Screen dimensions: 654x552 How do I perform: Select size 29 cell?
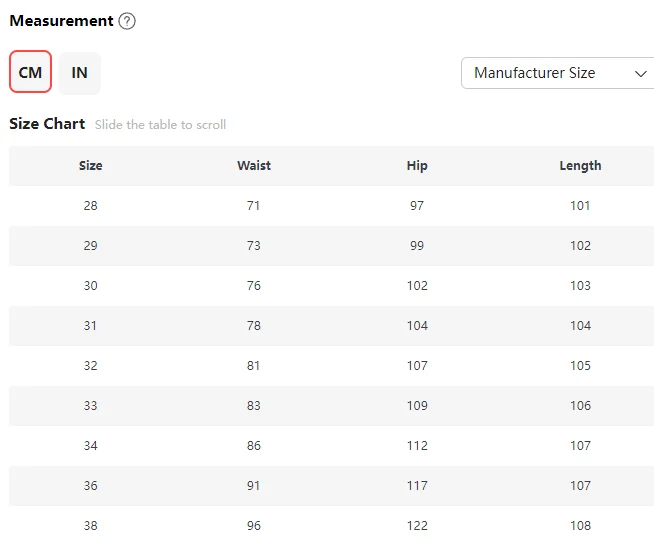pyautogui.click(x=91, y=246)
